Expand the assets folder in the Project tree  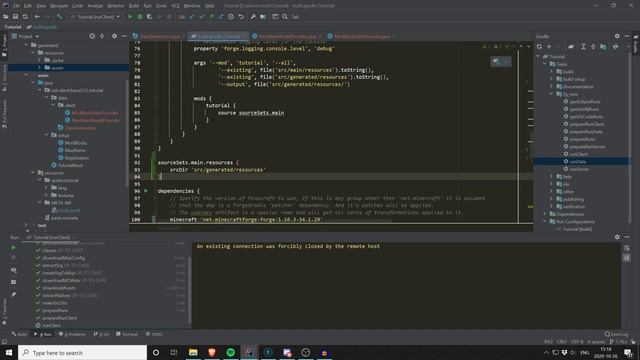click(40, 68)
